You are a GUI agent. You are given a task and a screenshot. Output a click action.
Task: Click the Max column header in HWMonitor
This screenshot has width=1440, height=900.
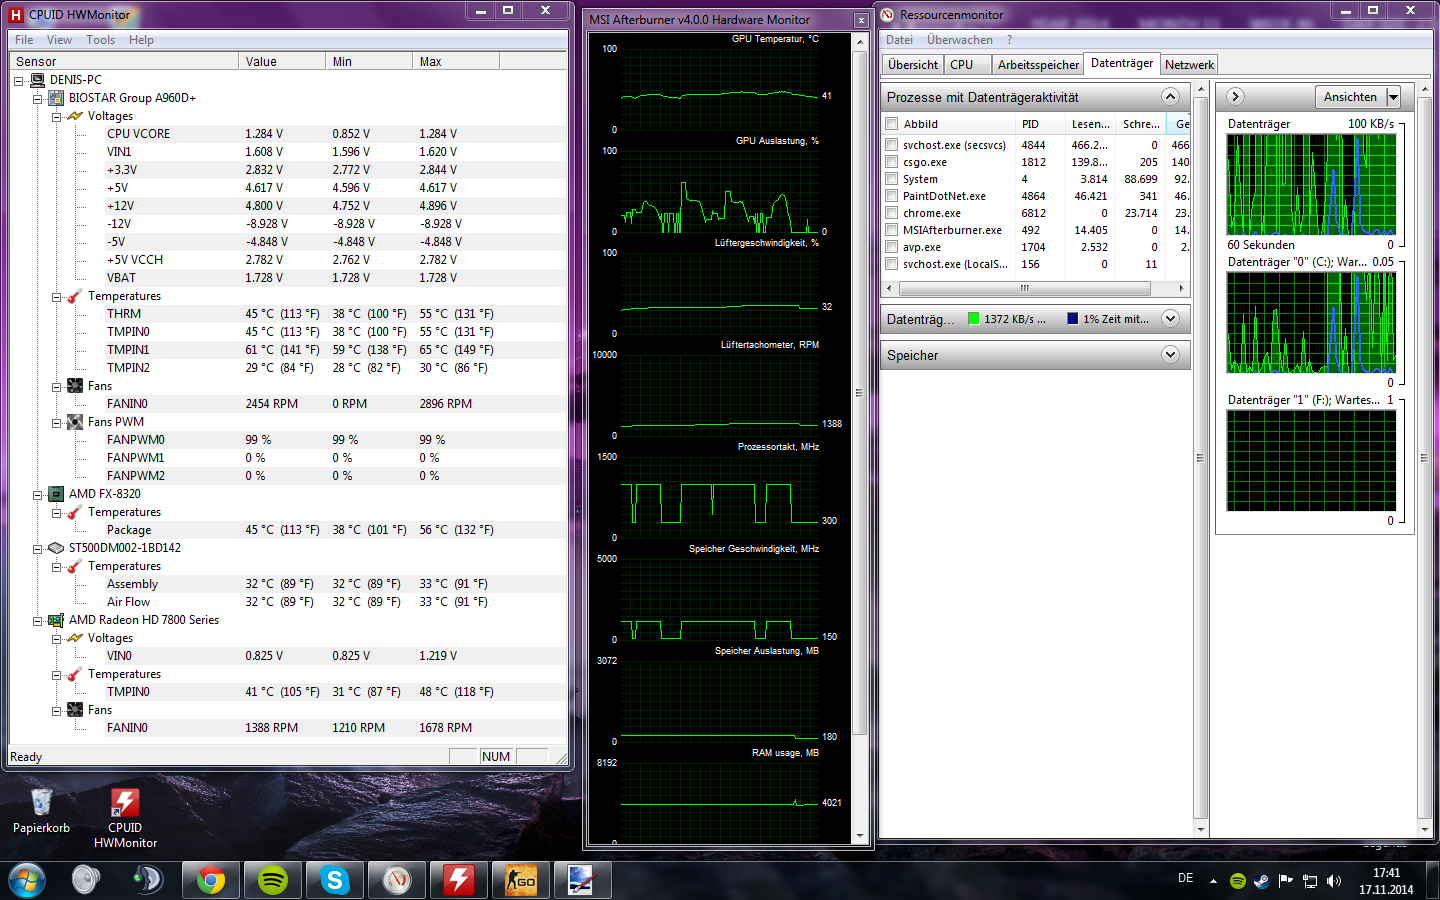(x=455, y=62)
